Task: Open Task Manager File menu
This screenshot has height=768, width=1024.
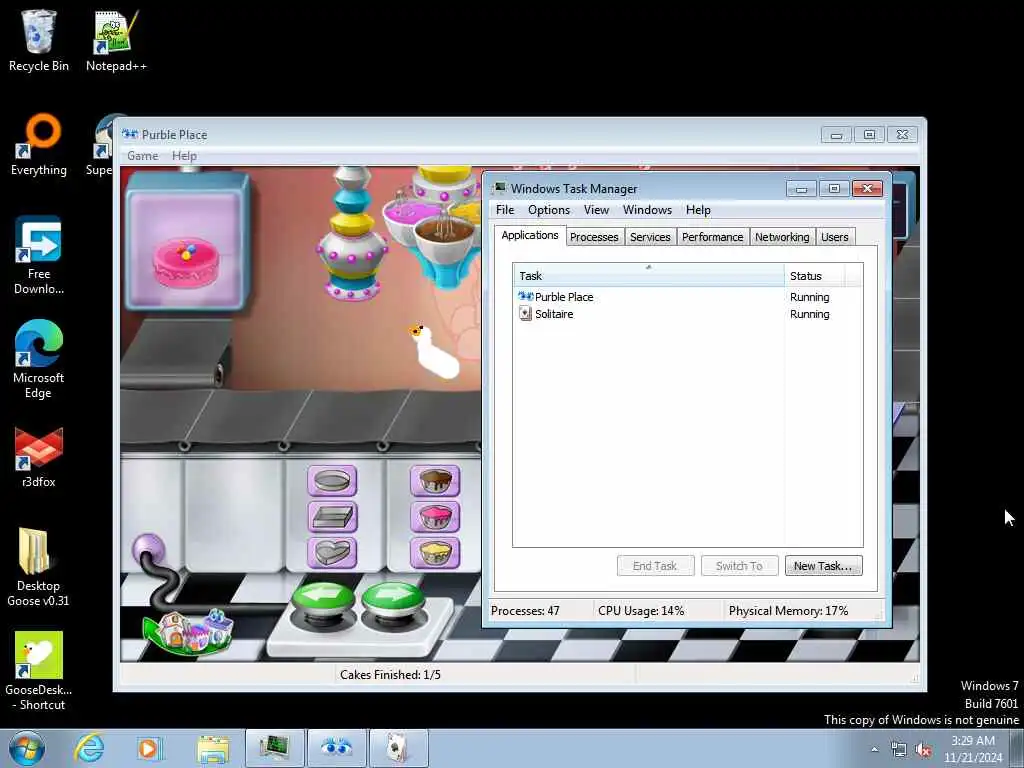Action: pos(505,210)
